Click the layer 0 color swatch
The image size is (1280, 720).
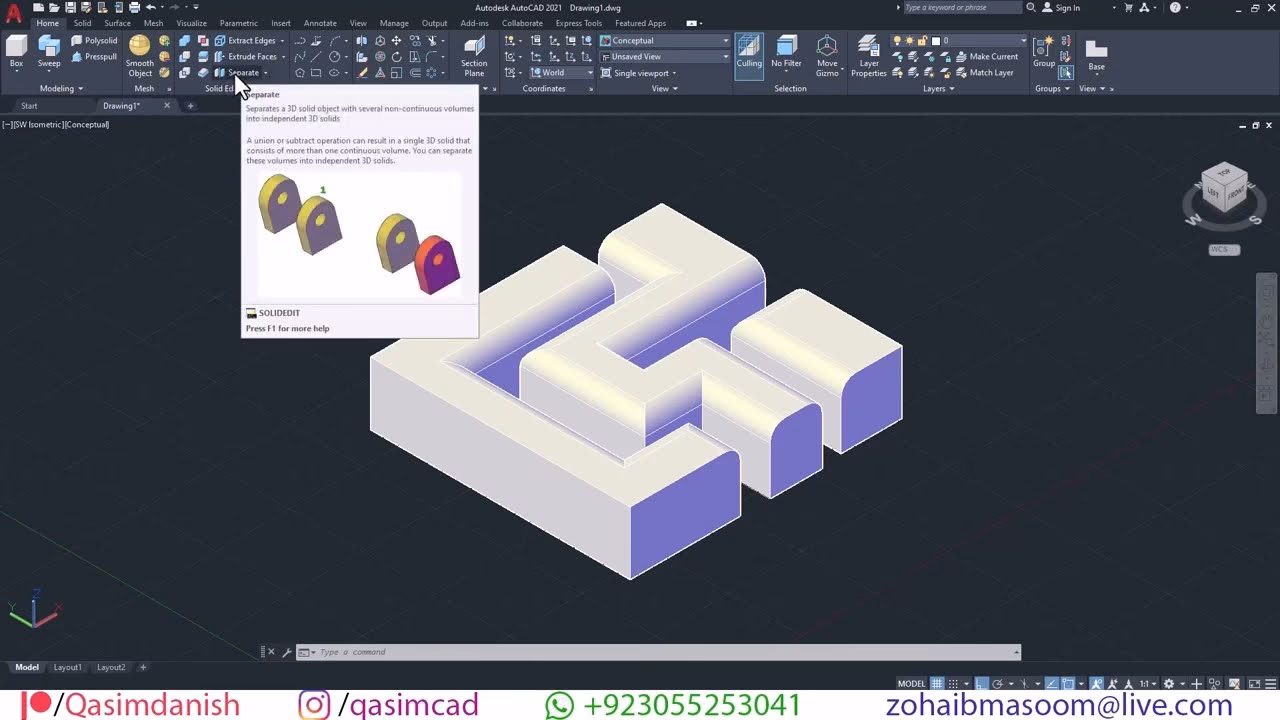pos(936,41)
